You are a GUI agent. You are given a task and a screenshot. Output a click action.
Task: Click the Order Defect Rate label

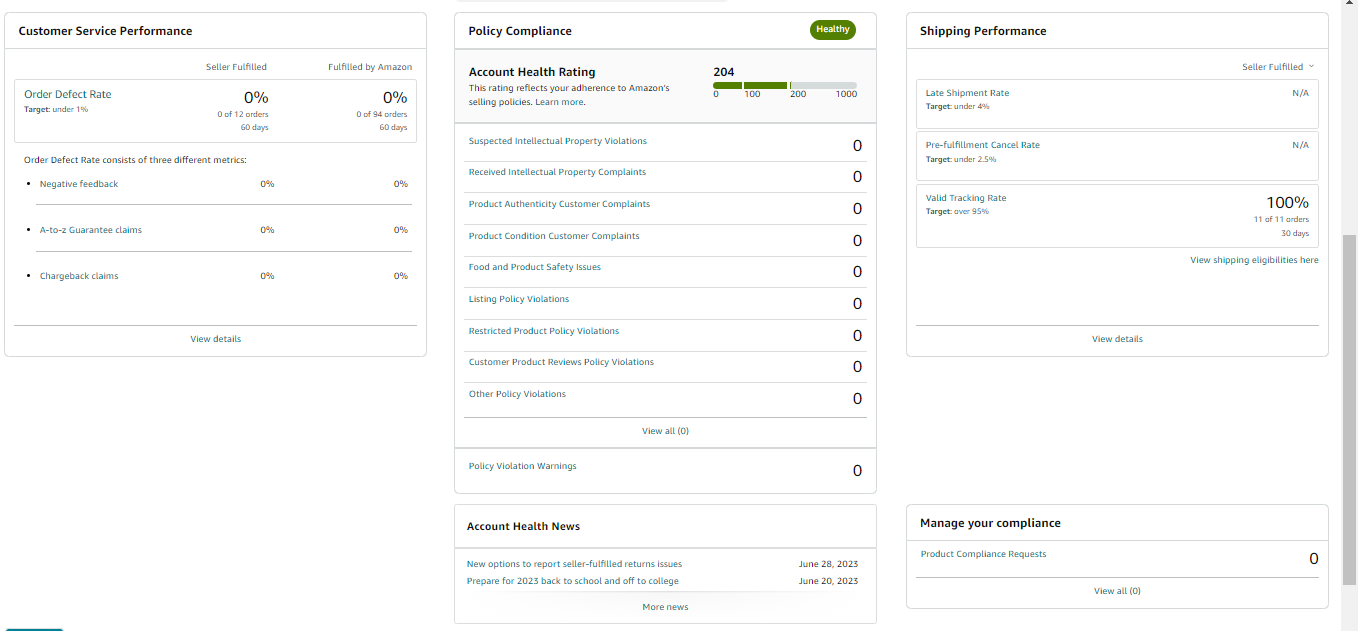(68, 95)
